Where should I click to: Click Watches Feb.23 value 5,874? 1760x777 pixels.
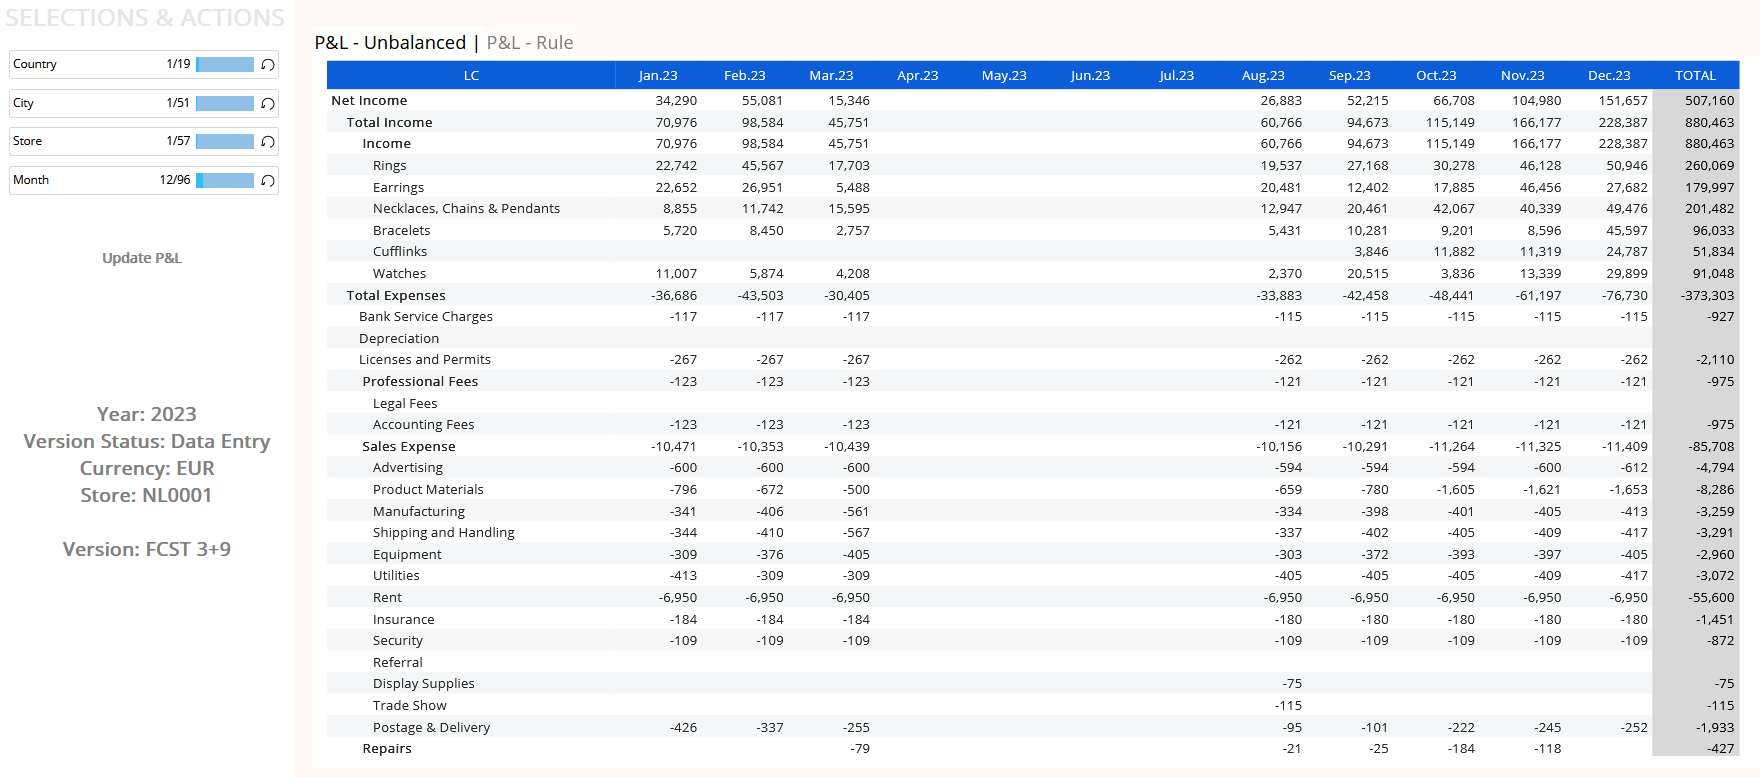point(766,274)
